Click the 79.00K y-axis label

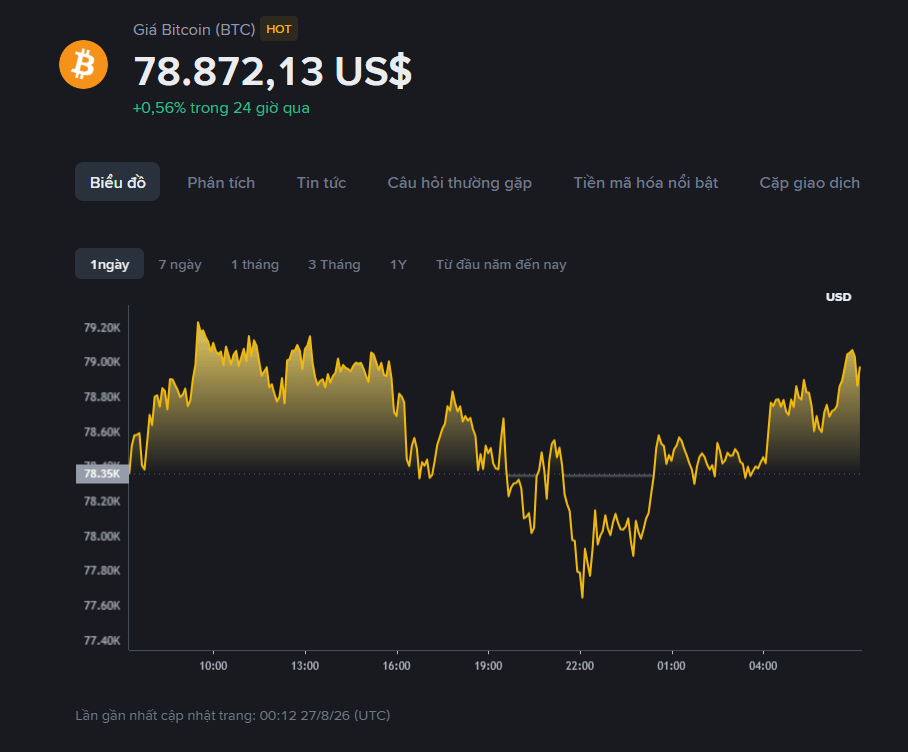point(102,362)
